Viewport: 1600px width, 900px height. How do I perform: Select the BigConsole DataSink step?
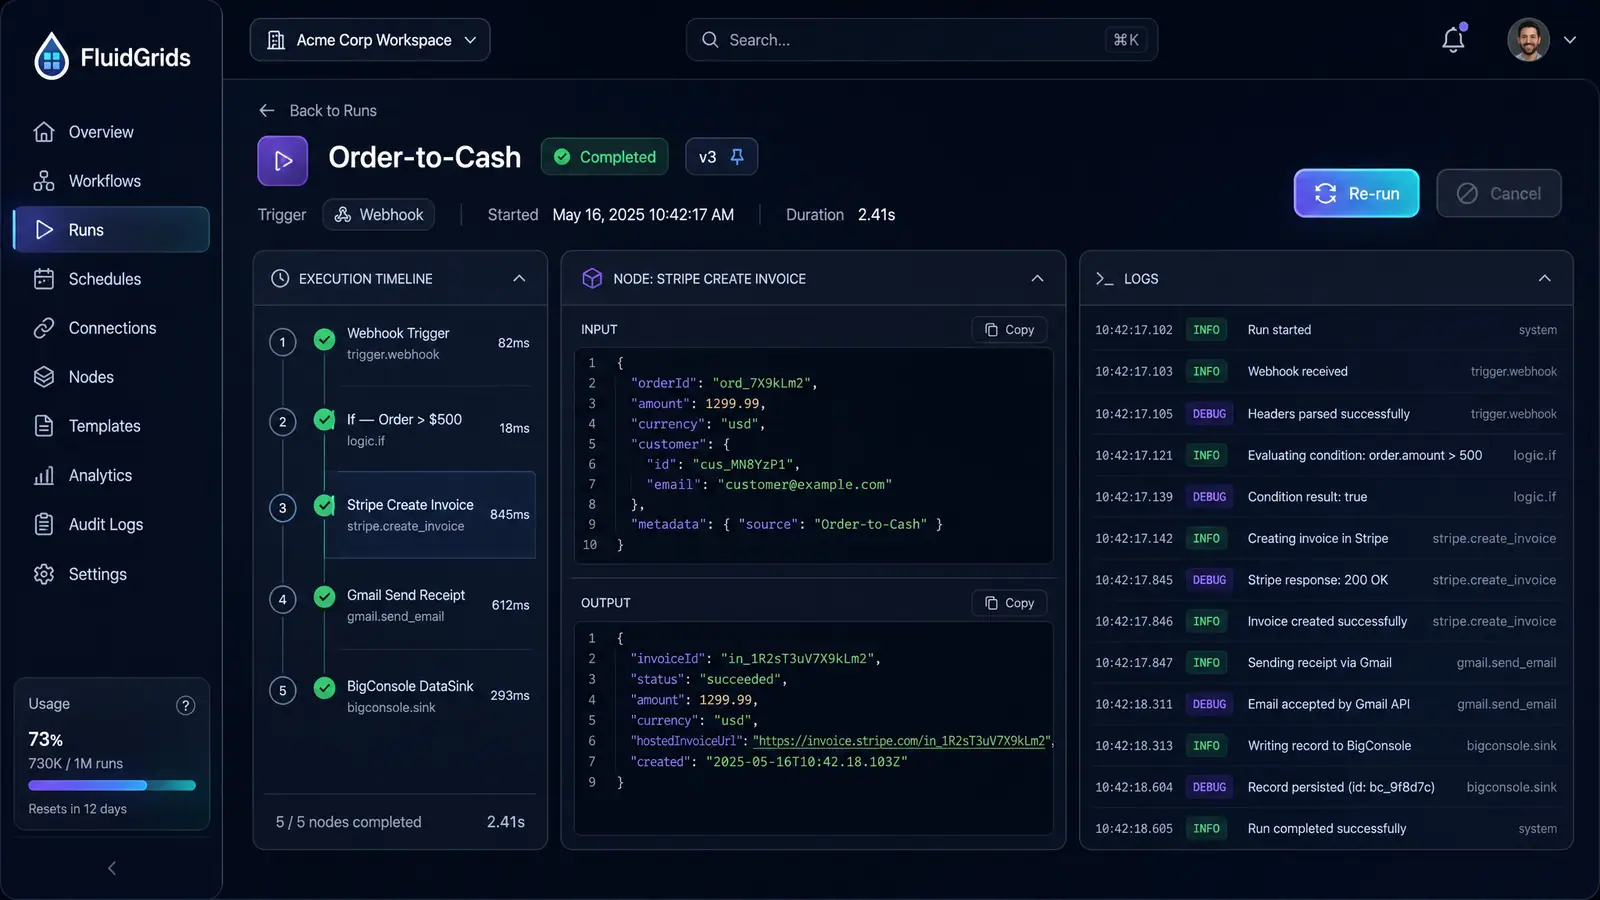(x=400, y=696)
